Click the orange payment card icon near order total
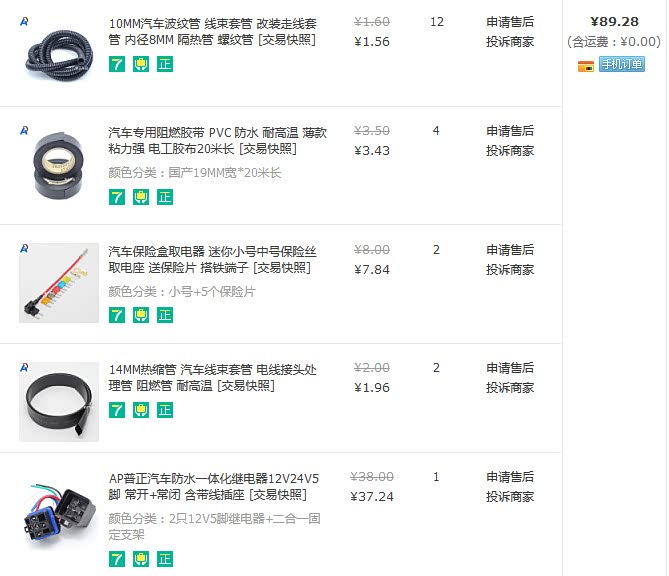669x576 pixels. [586, 66]
